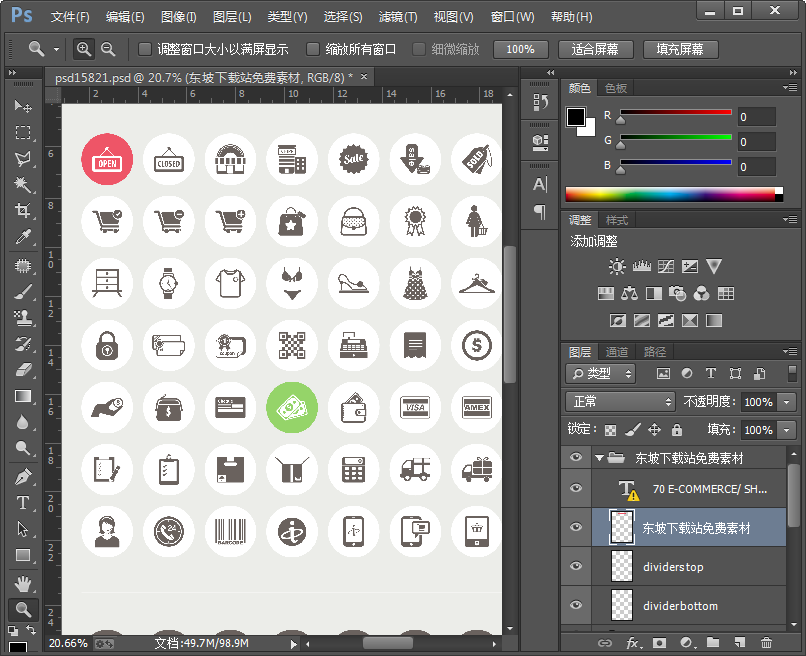Click the 适合屏幕 button
Viewport: 806px width, 656px height.
595,49
